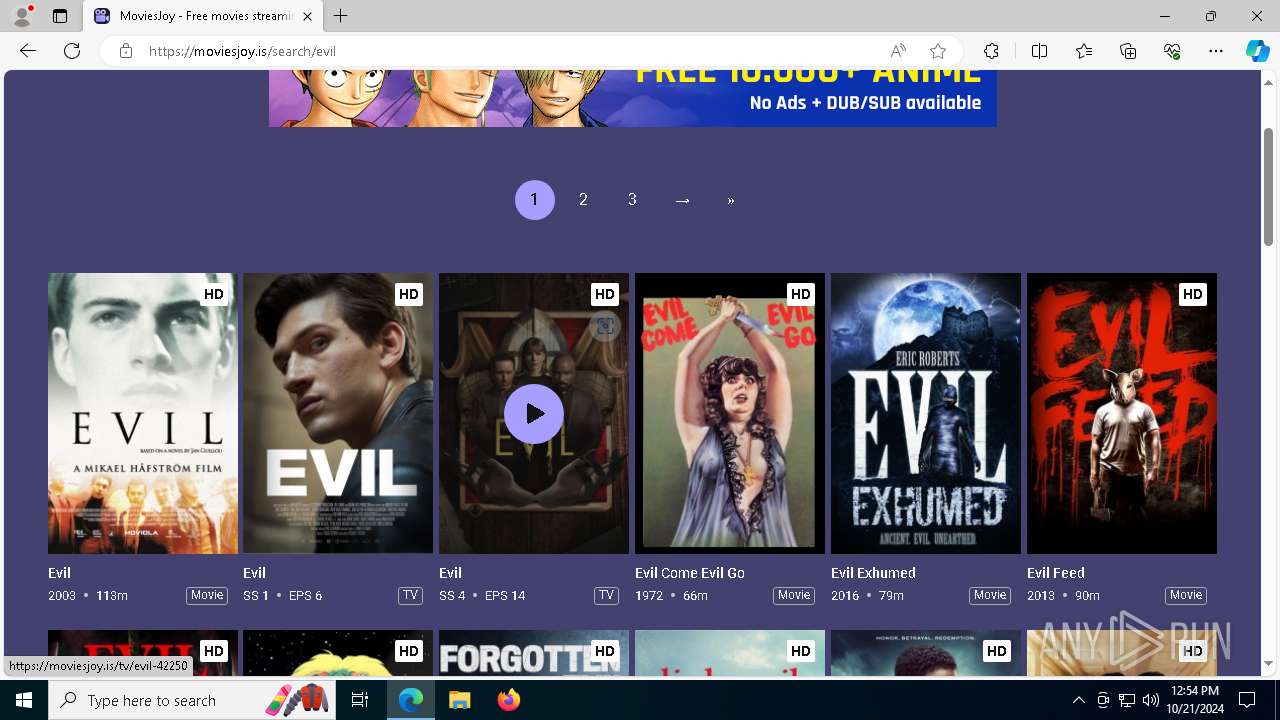Click the Evil 2003 title link
Screen dimensions: 1280x720
coord(59,573)
